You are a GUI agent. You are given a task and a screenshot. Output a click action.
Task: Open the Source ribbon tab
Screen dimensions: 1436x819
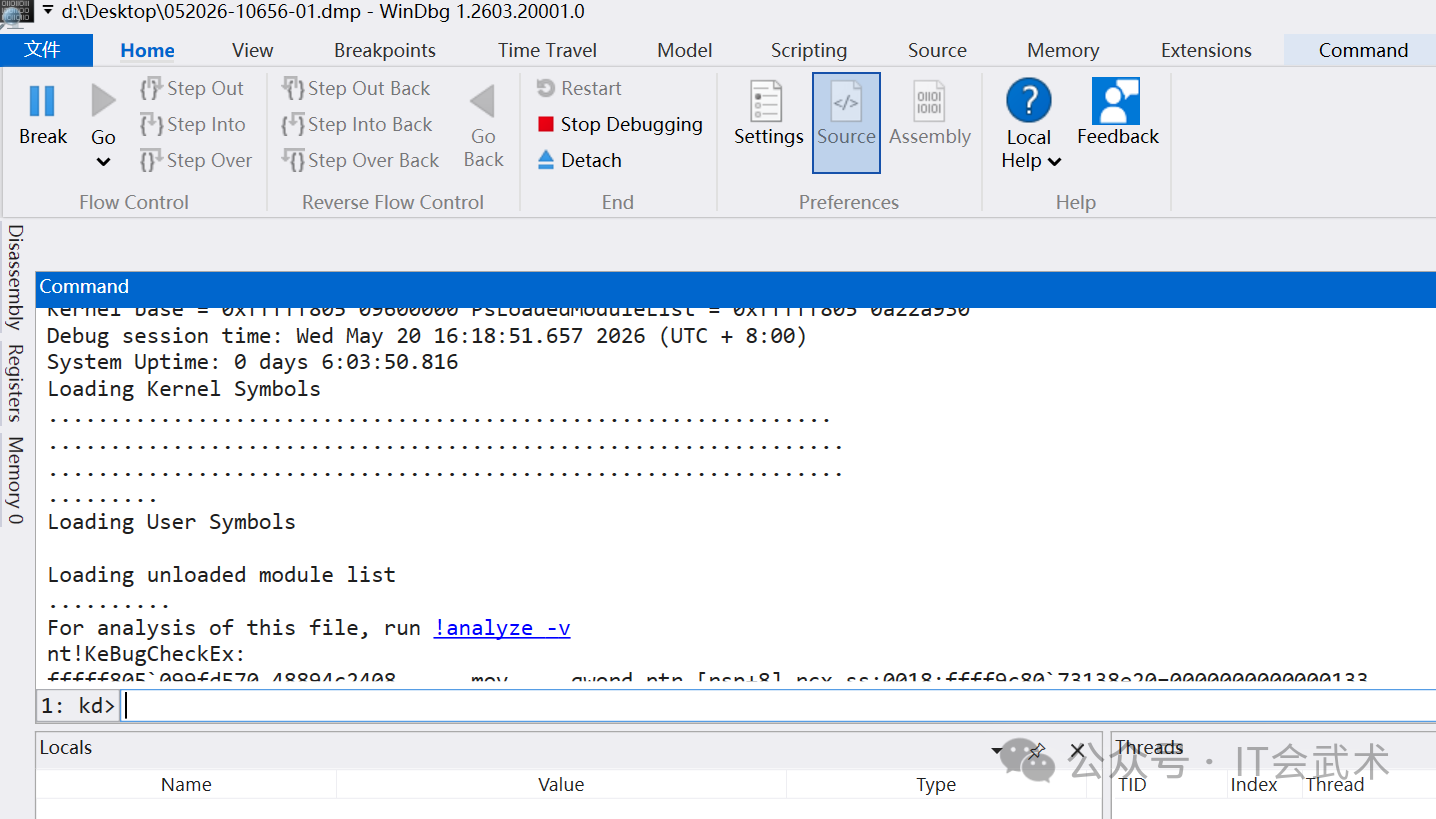tap(937, 51)
